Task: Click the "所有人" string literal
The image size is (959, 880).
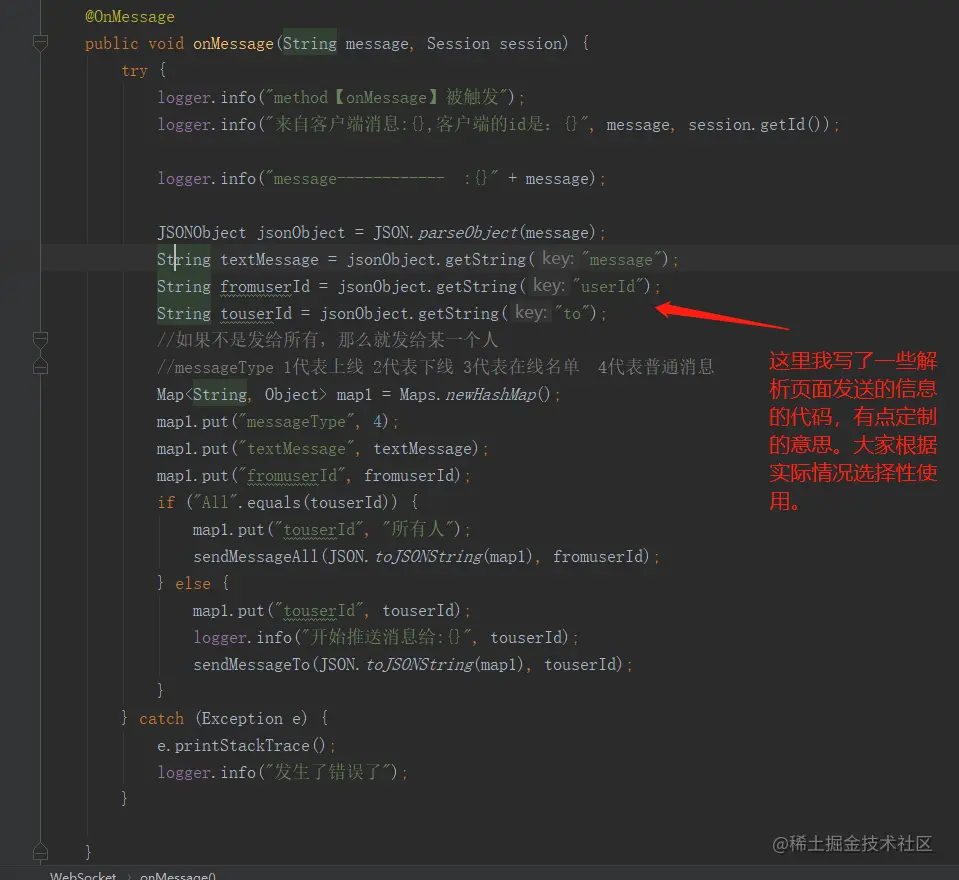Action: [418, 529]
